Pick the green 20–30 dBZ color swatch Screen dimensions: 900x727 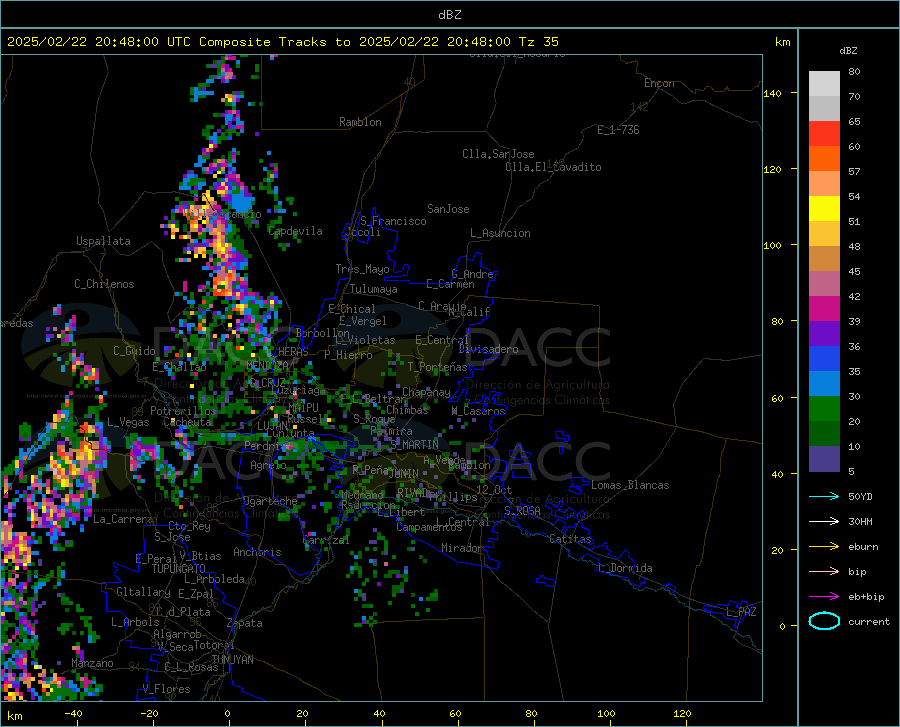pos(824,409)
